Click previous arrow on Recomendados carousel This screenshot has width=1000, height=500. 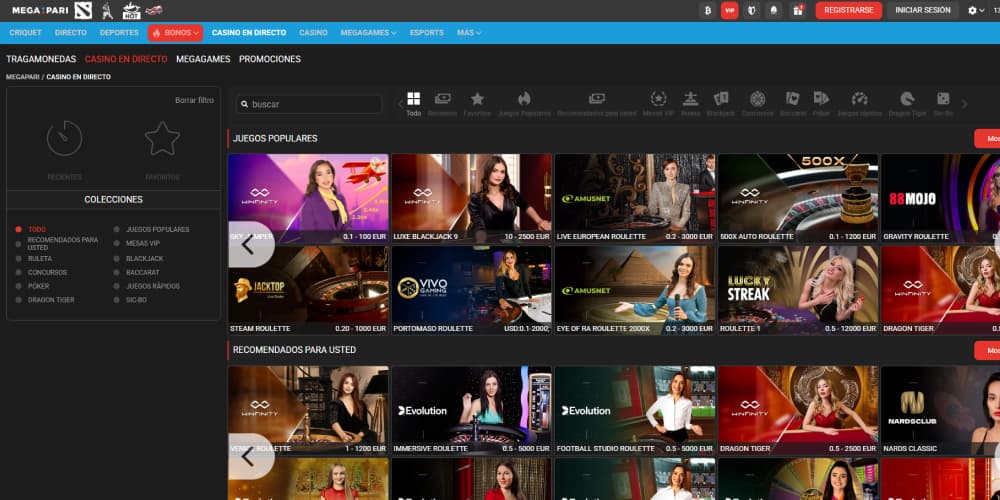pyautogui.click(x=249, y=456)
